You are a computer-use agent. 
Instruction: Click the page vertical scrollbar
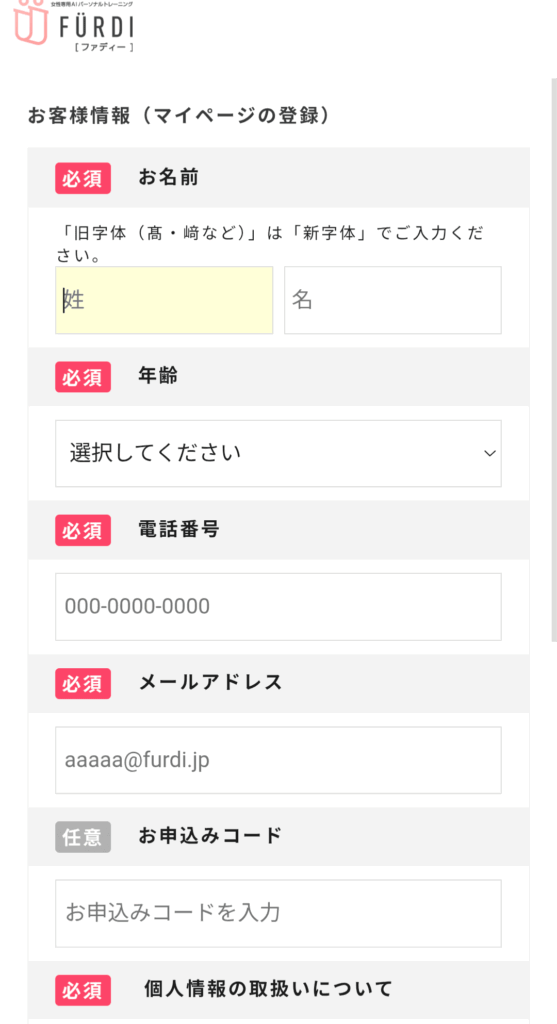coord(554,359)
